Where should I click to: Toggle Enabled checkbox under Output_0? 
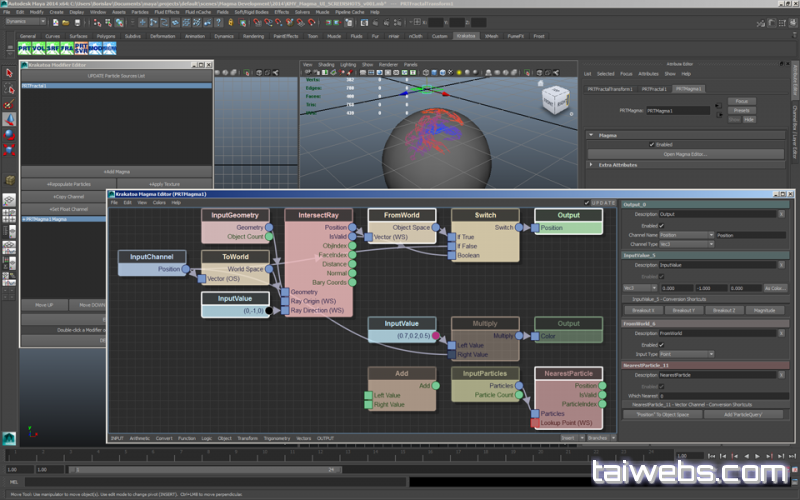tap(661, 225)
